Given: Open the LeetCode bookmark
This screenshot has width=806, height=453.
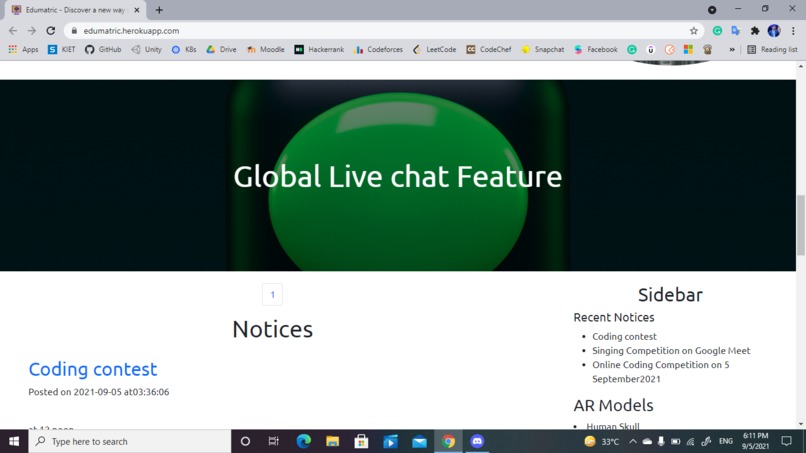Looking at the screenshot, I should (x=434, y=49).
